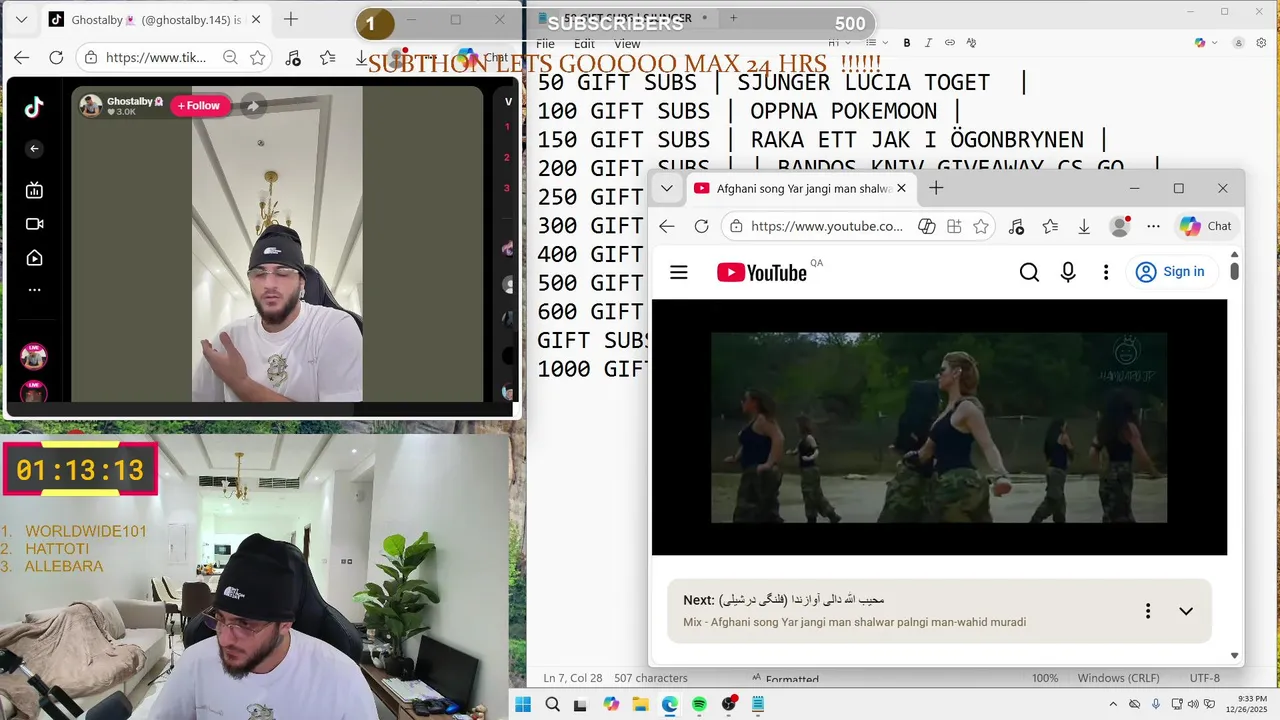Open Favorites list in the TikTok browser toolbar

[x=328, y=58]
